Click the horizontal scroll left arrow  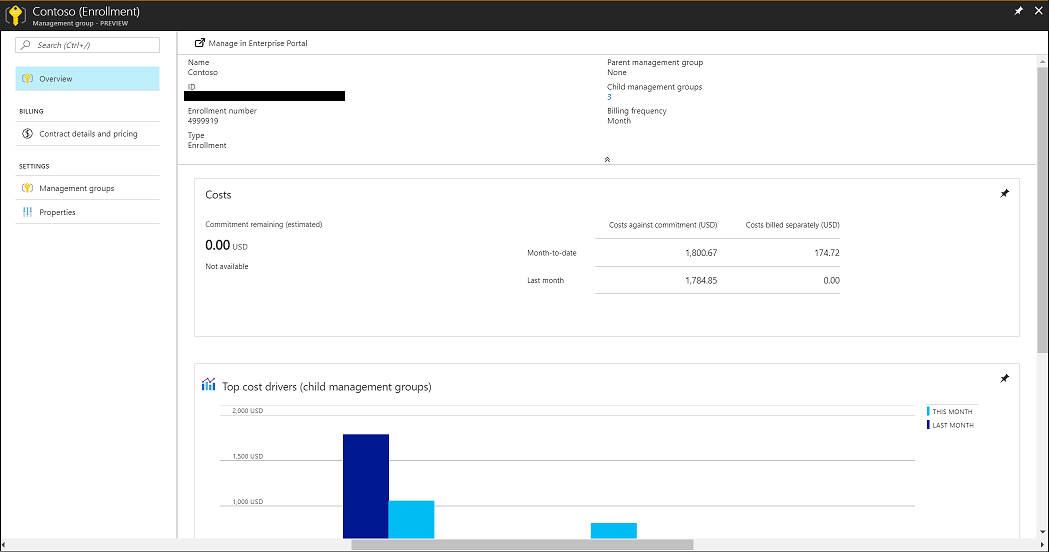[5, 545]
